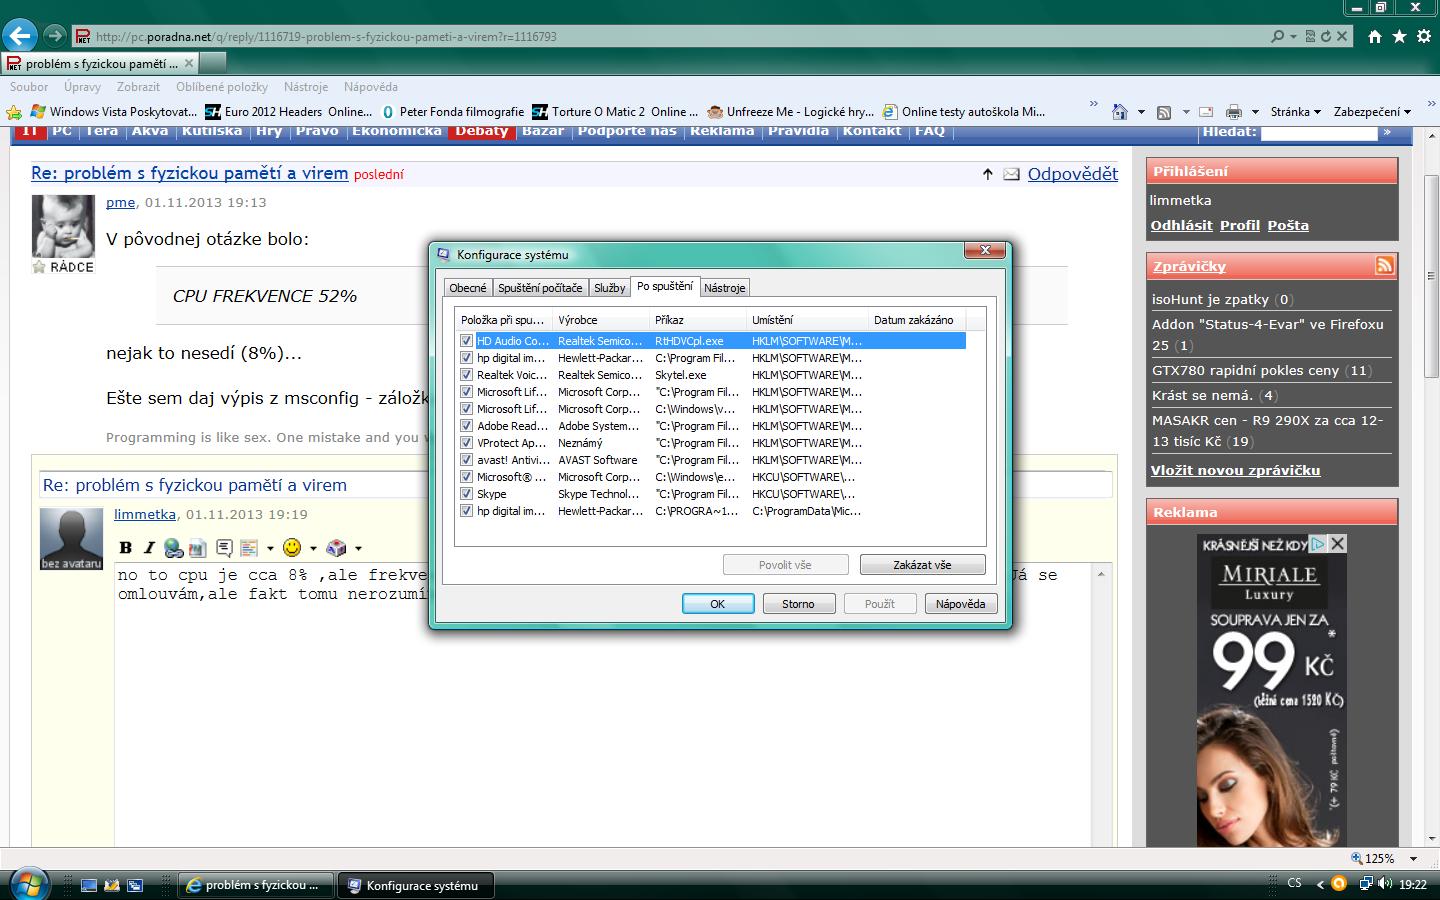This screenshot has height=900, width=1440.
Task: Click the insert link globe icon in editor
Action: (x=174, y=547)
